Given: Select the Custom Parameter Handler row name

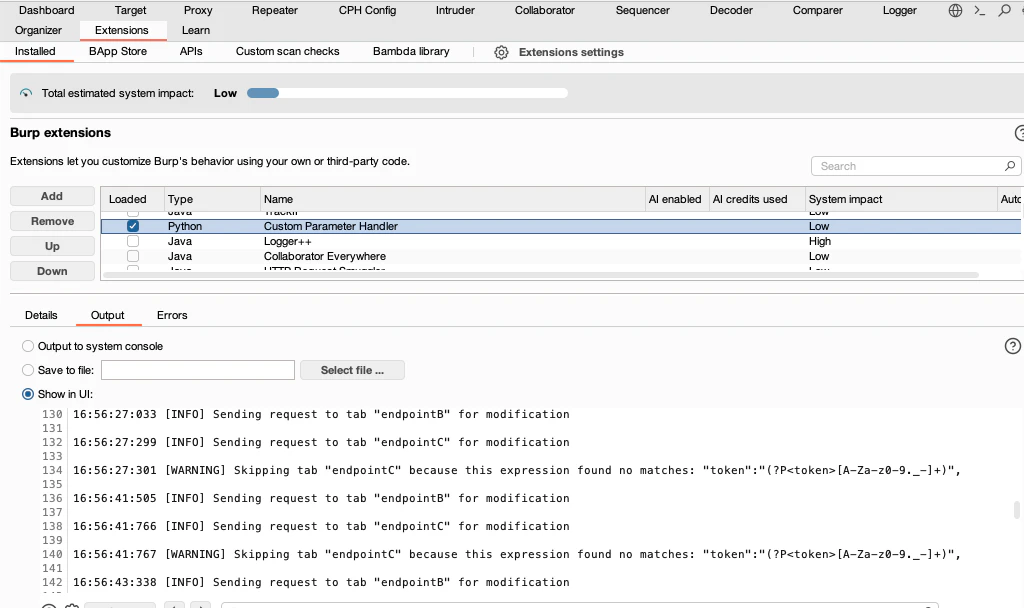Looking at the screenshot, I should (330, 226).
